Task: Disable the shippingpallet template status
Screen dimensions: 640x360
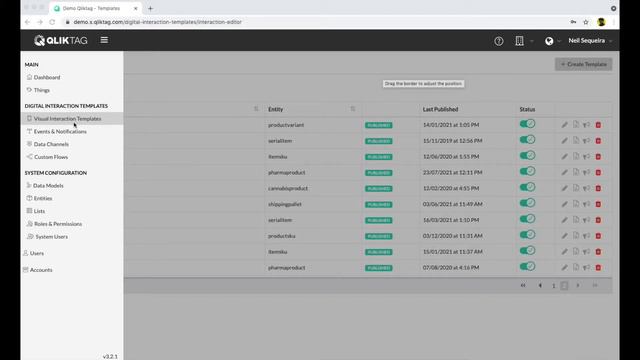Action: pos(527,203)
